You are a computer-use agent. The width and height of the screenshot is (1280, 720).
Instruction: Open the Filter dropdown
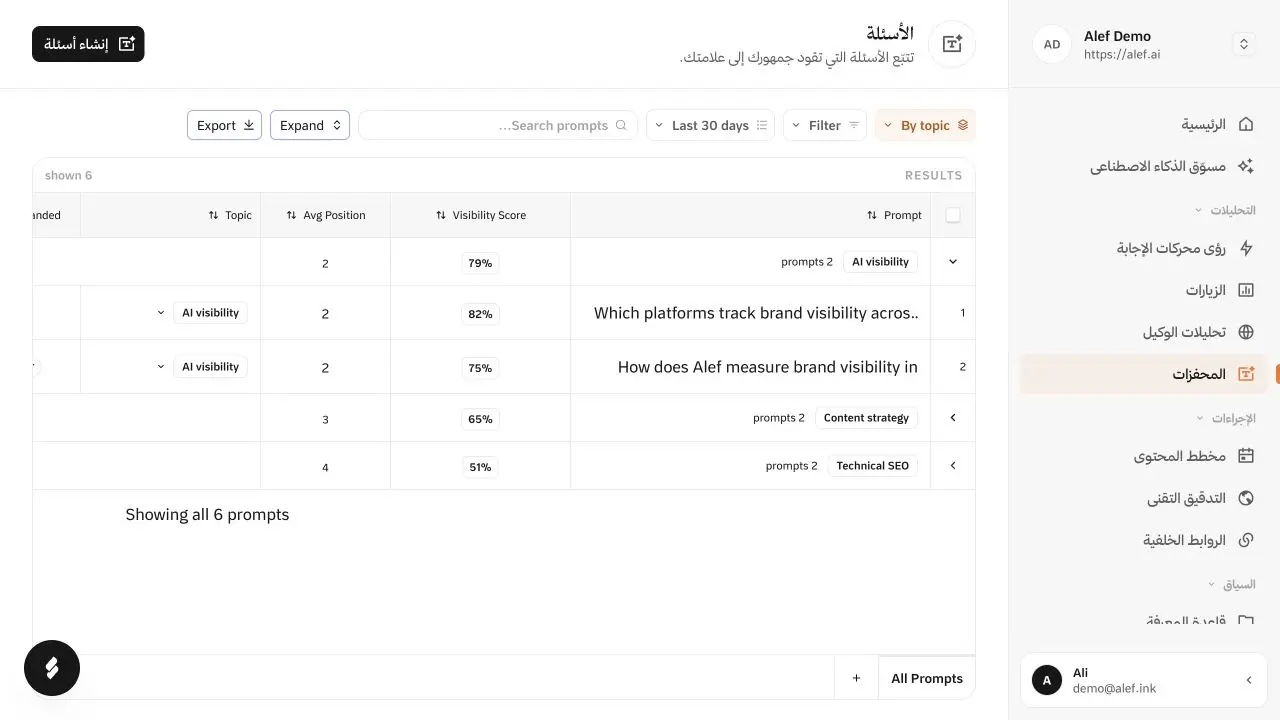pyautogui.click(x=825, y=125)
